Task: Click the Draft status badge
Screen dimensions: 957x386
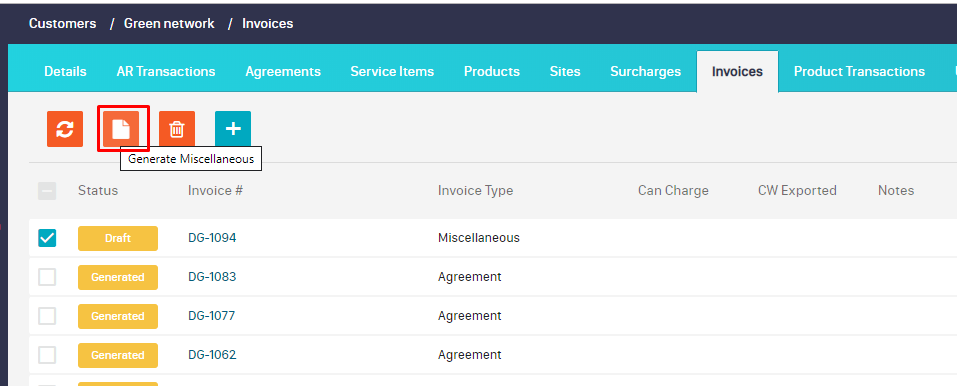Action: coord(118,238)
